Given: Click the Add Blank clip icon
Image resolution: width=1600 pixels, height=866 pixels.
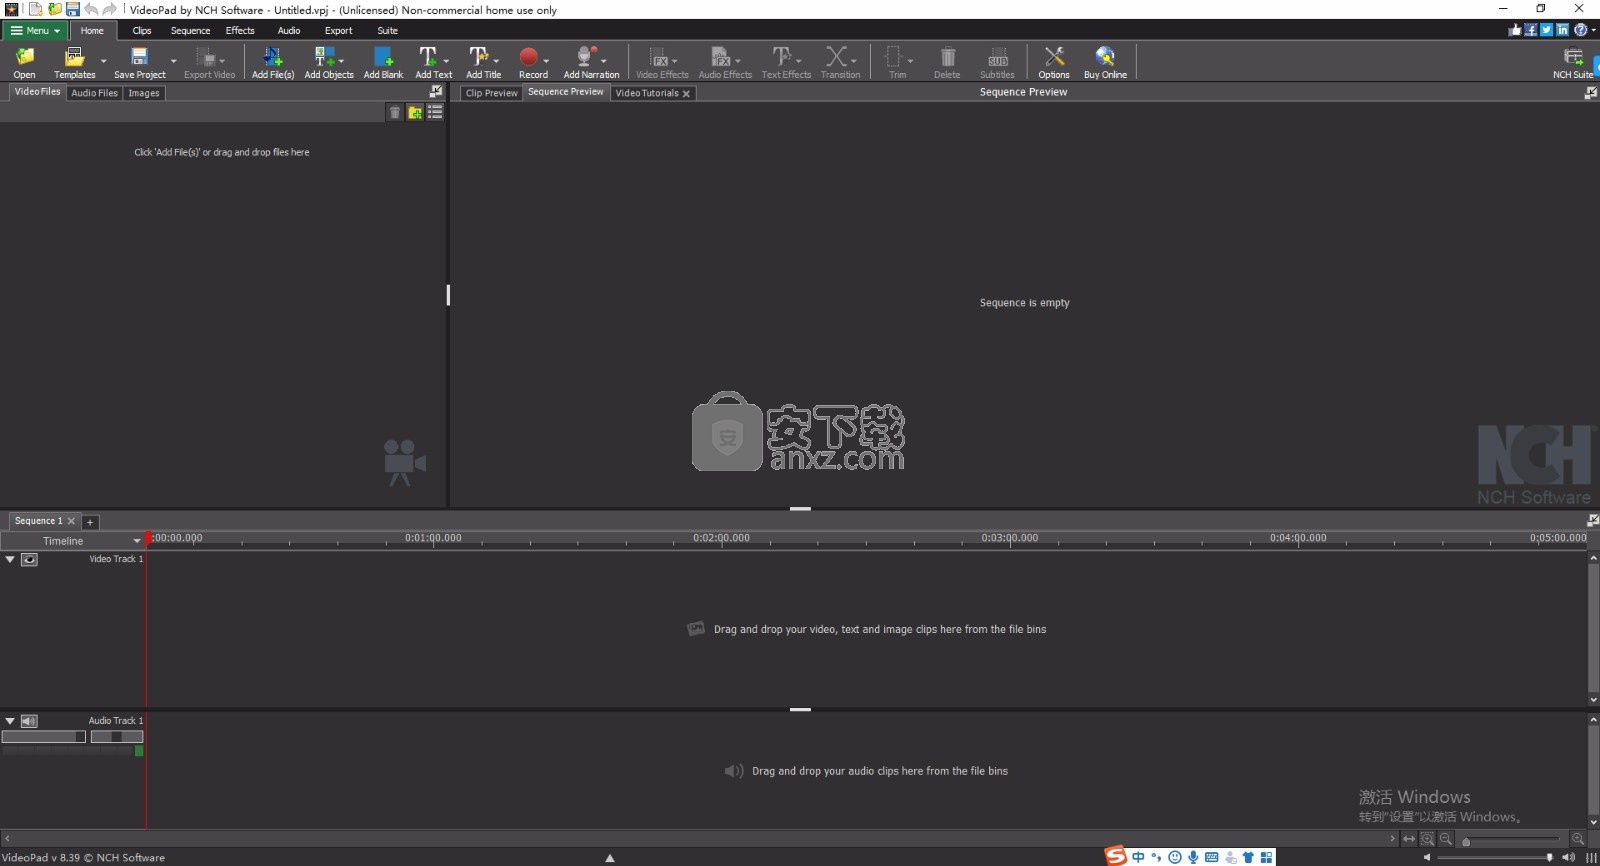Looking at the screenshot, I should tap(383, 62).
